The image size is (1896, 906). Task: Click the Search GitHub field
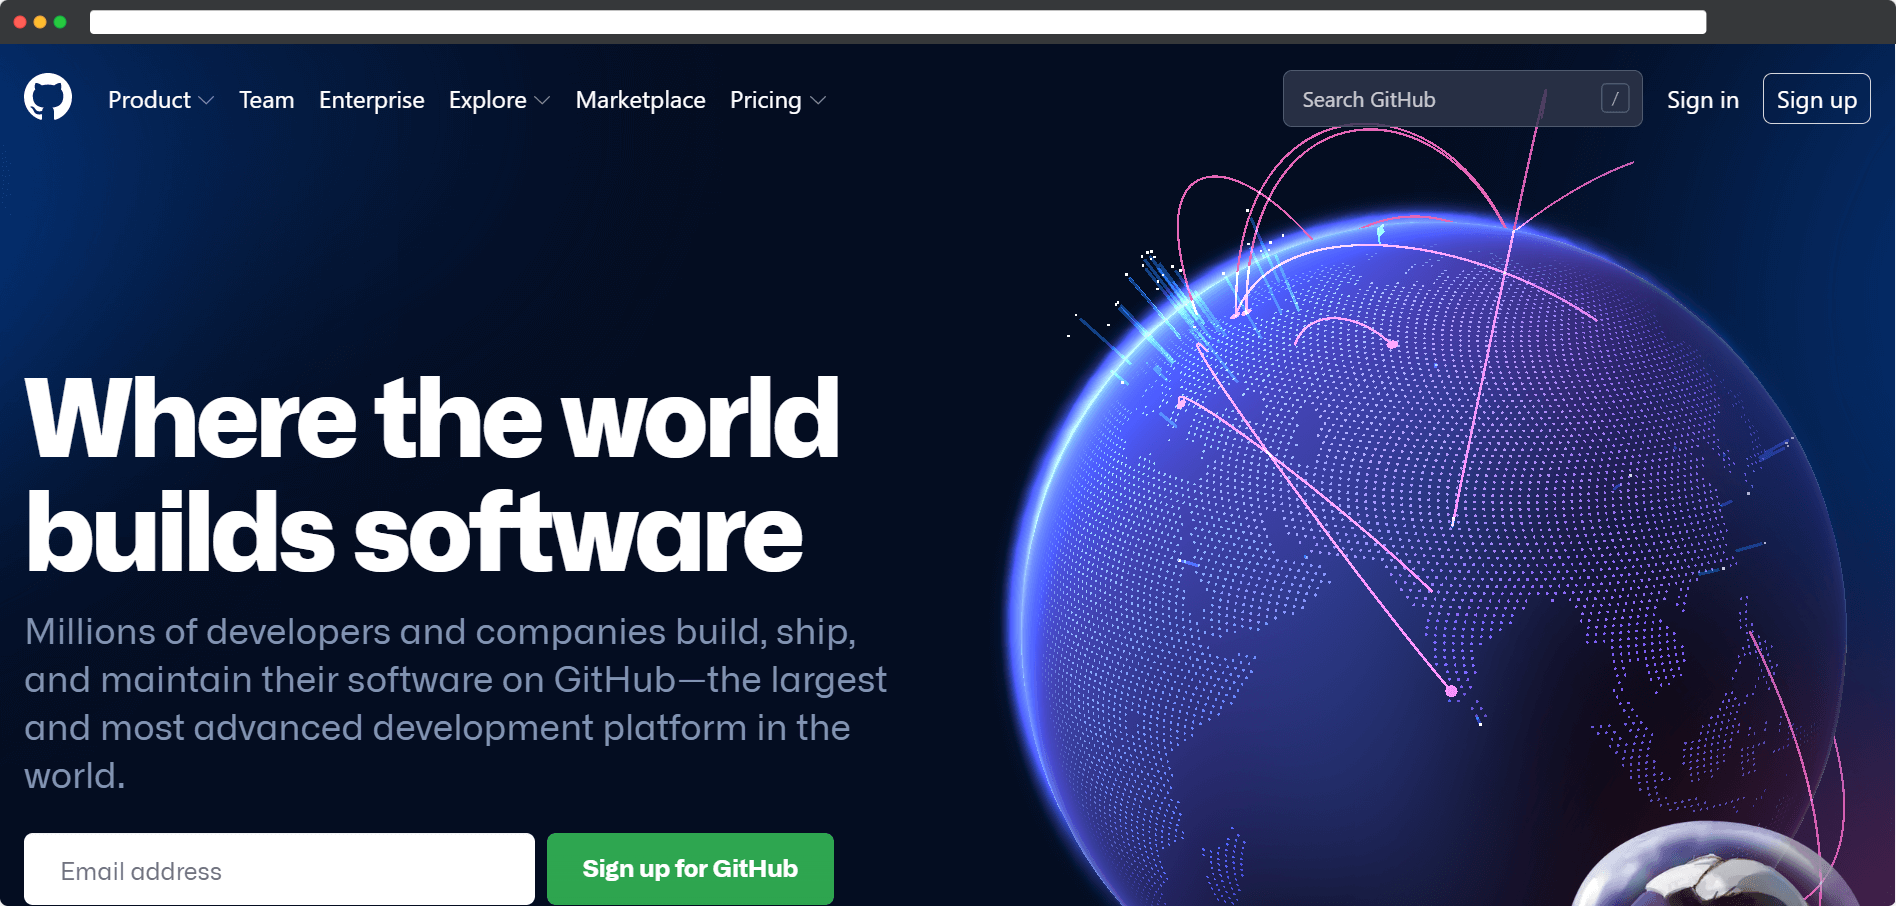click(1420, 98)
